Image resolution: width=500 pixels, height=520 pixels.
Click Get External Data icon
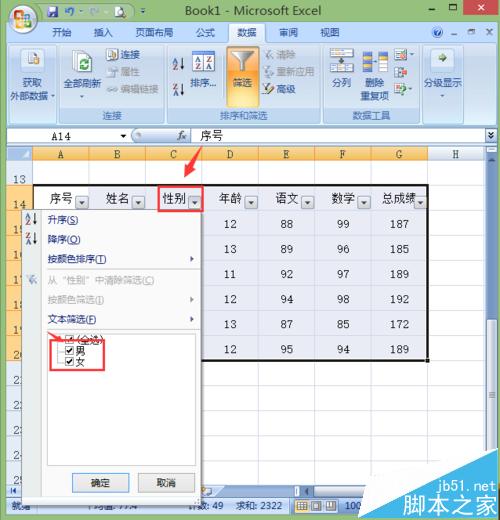[x=33, y=59]
